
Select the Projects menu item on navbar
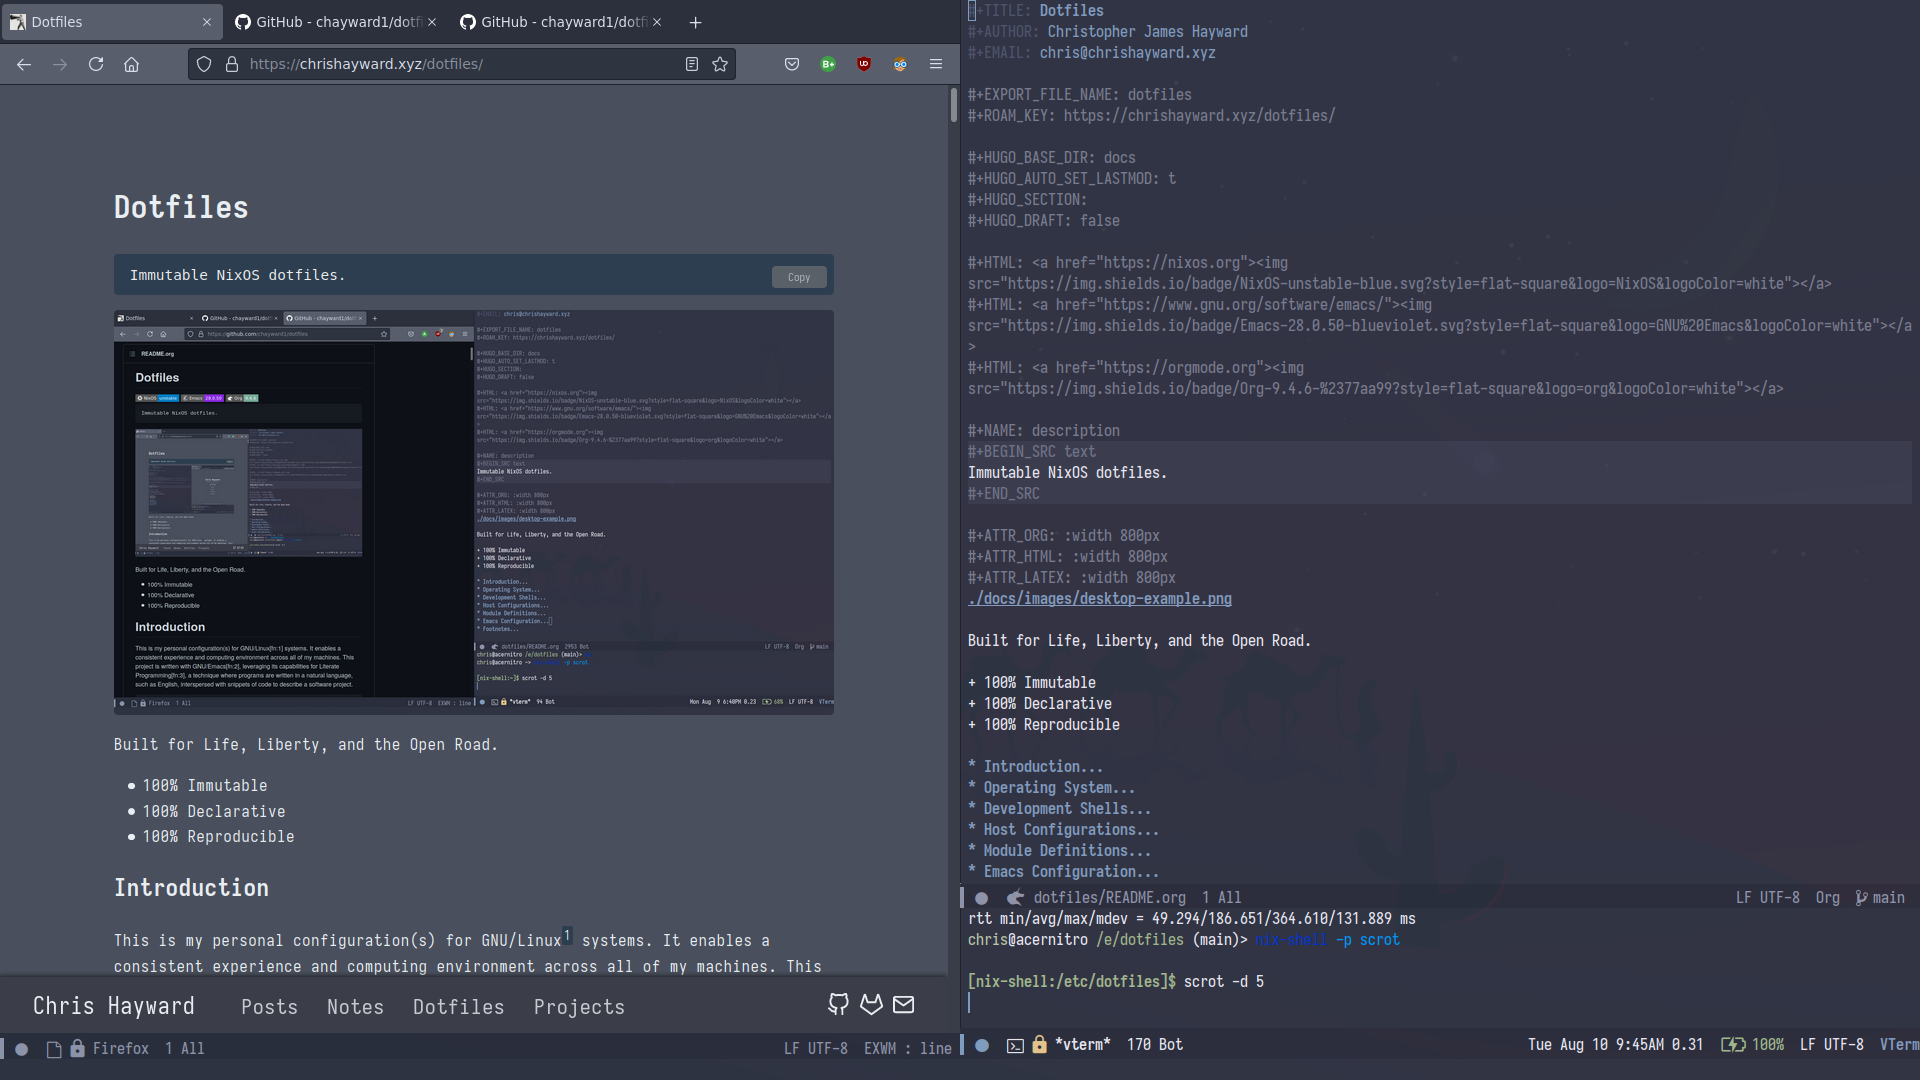click(579, 1006)
